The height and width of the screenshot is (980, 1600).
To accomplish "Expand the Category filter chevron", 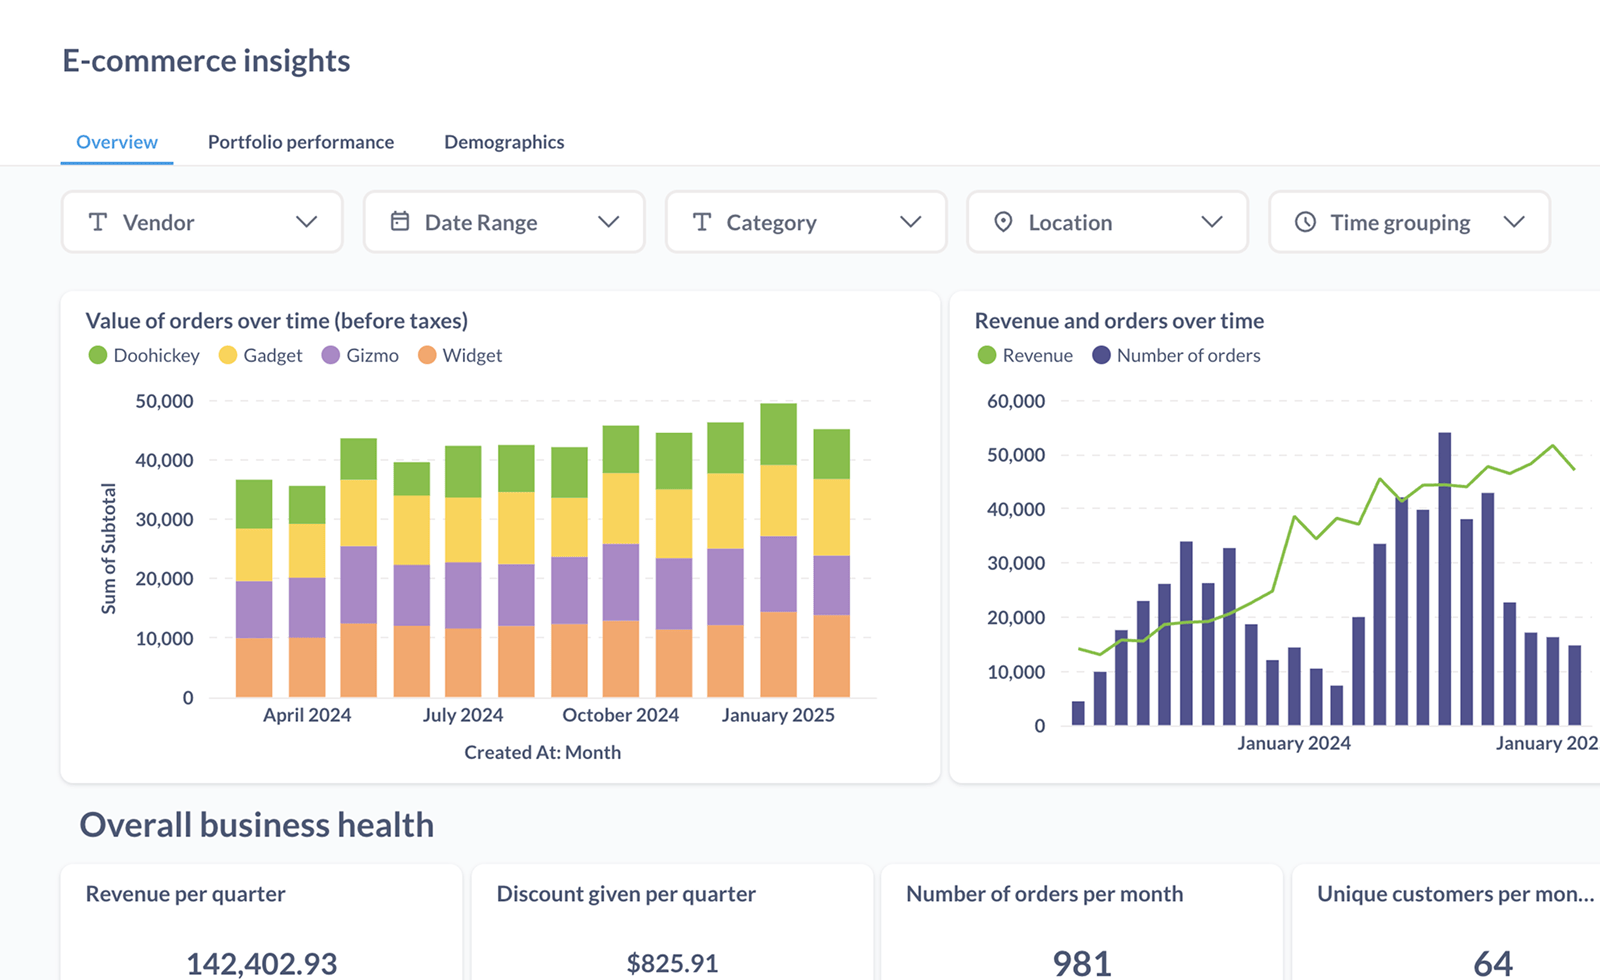I will [x=910, y=222].
